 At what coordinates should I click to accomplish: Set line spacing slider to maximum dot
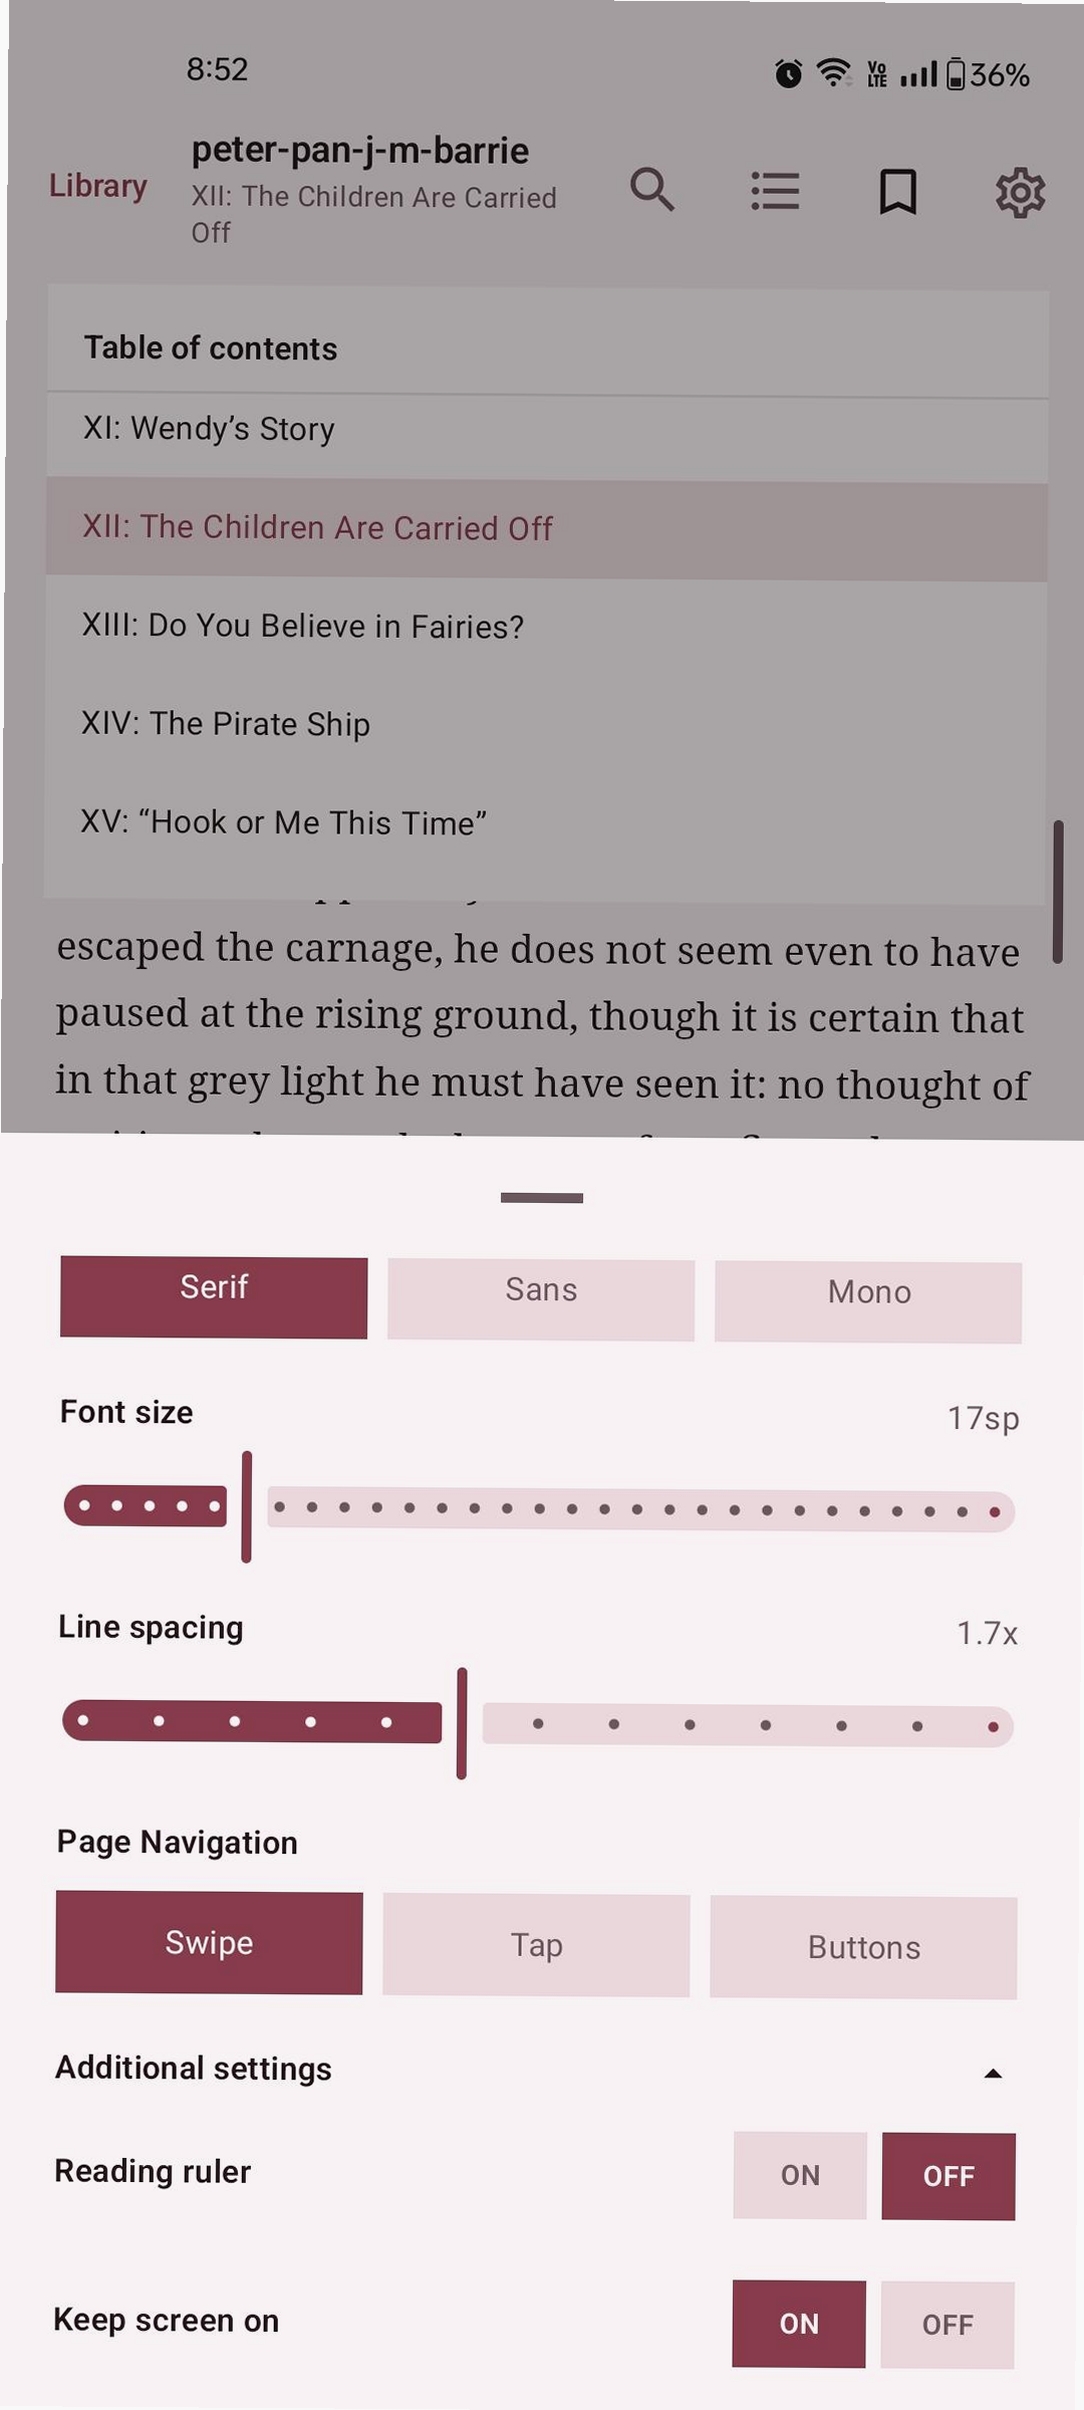(x=993, y=1727)
